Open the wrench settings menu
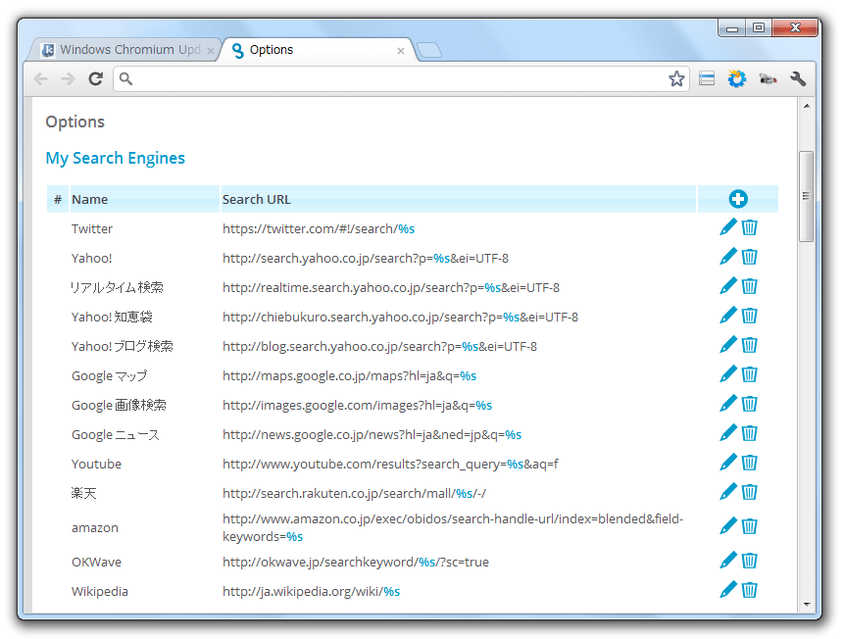This screenshot has width=843, height=639. coord(798,79)
